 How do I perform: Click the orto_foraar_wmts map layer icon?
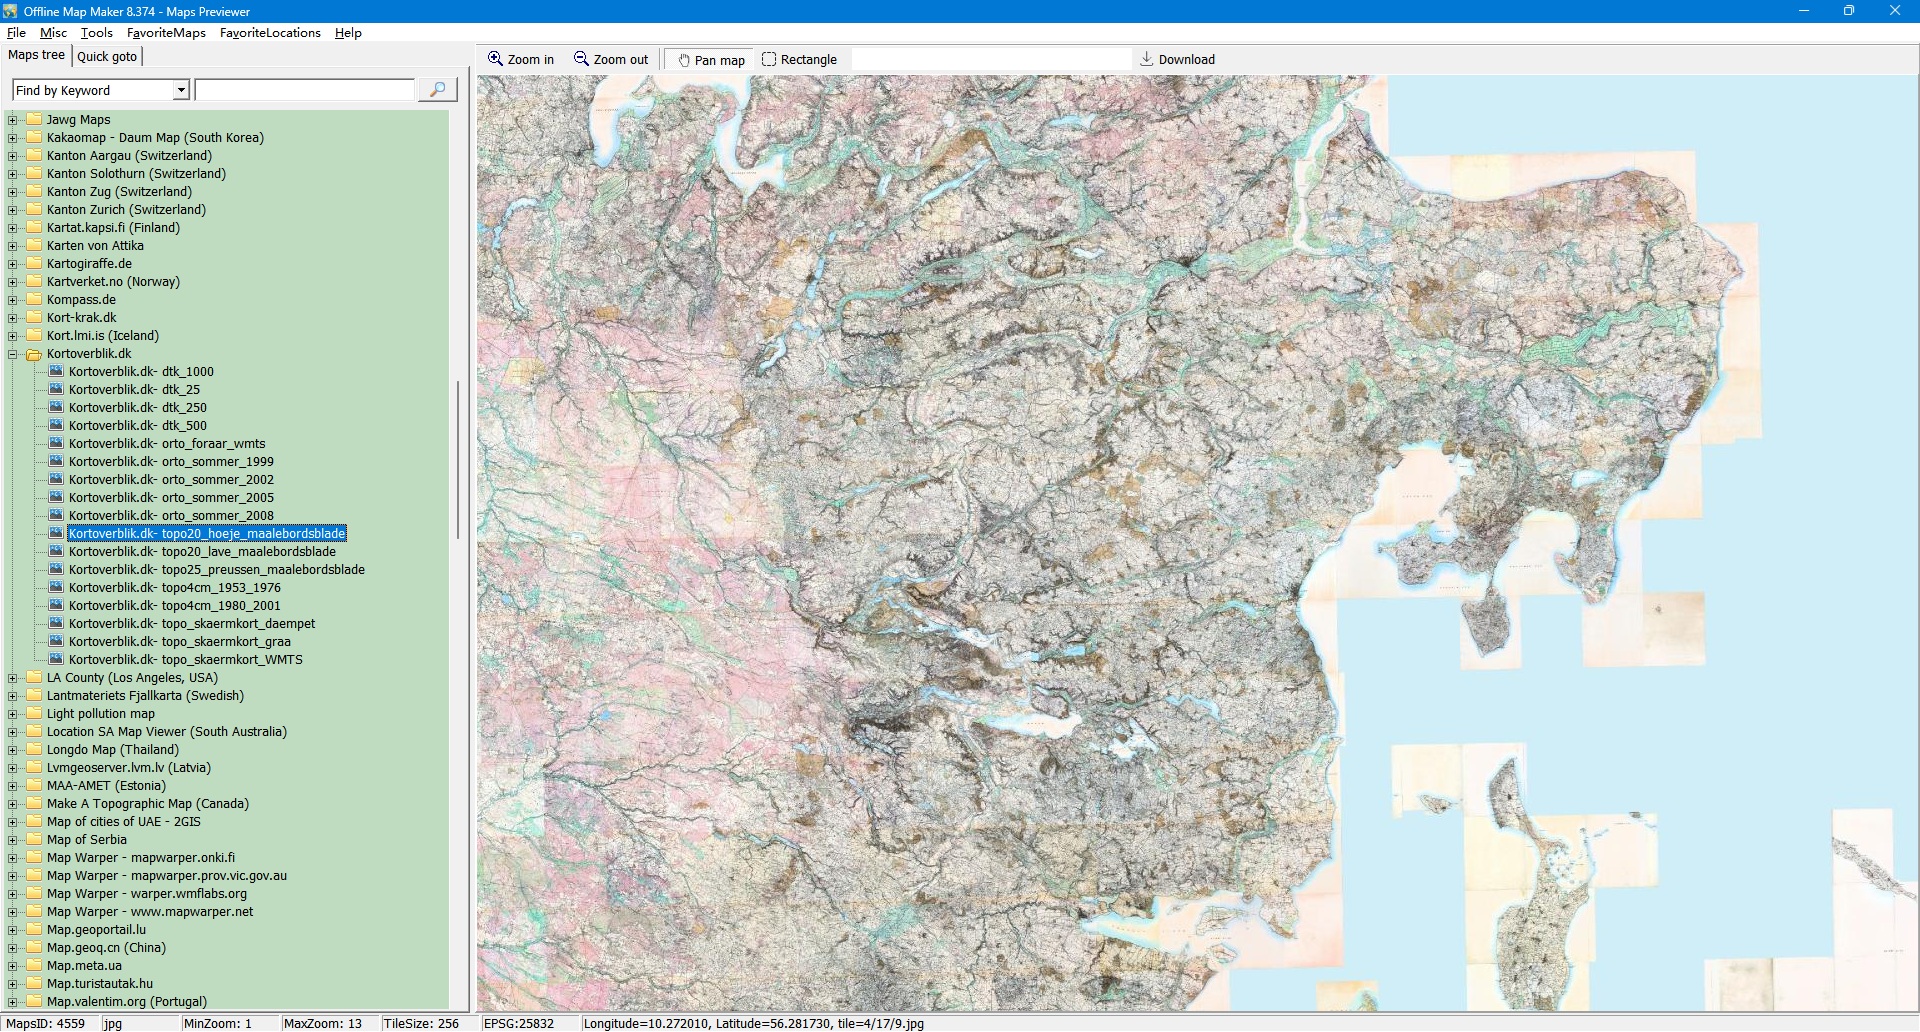56,443
